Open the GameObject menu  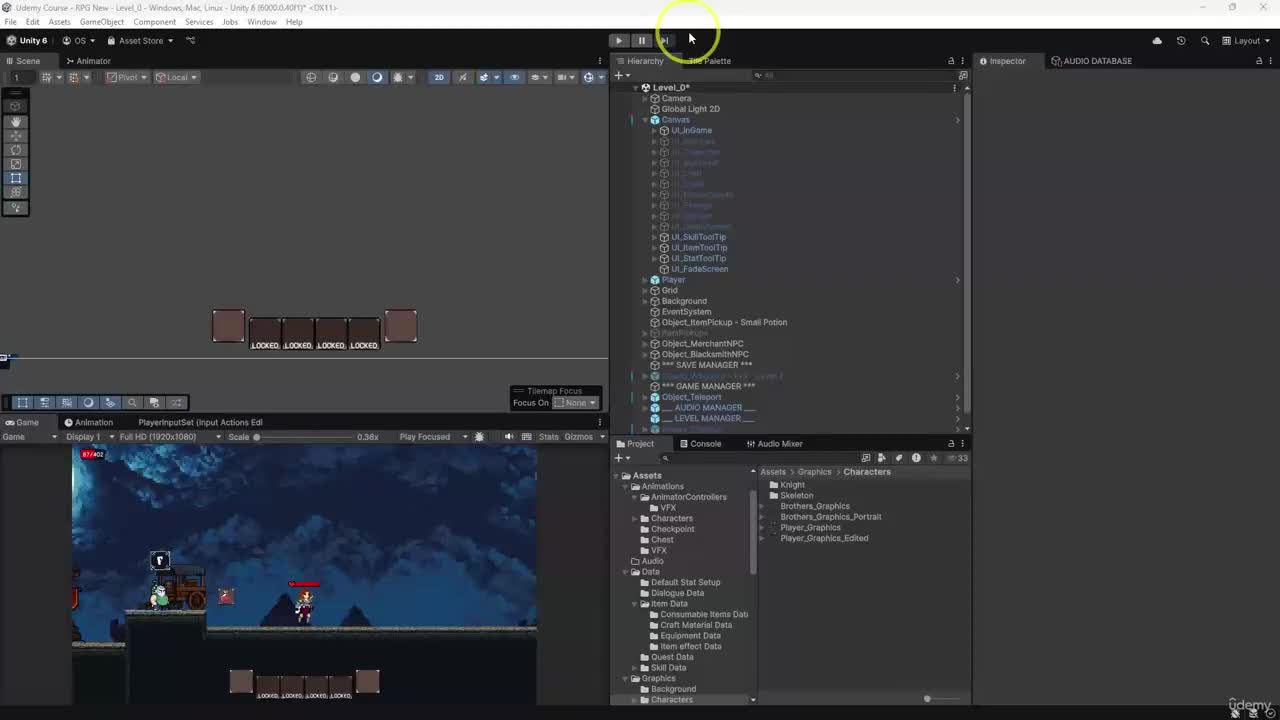[101, 22]
